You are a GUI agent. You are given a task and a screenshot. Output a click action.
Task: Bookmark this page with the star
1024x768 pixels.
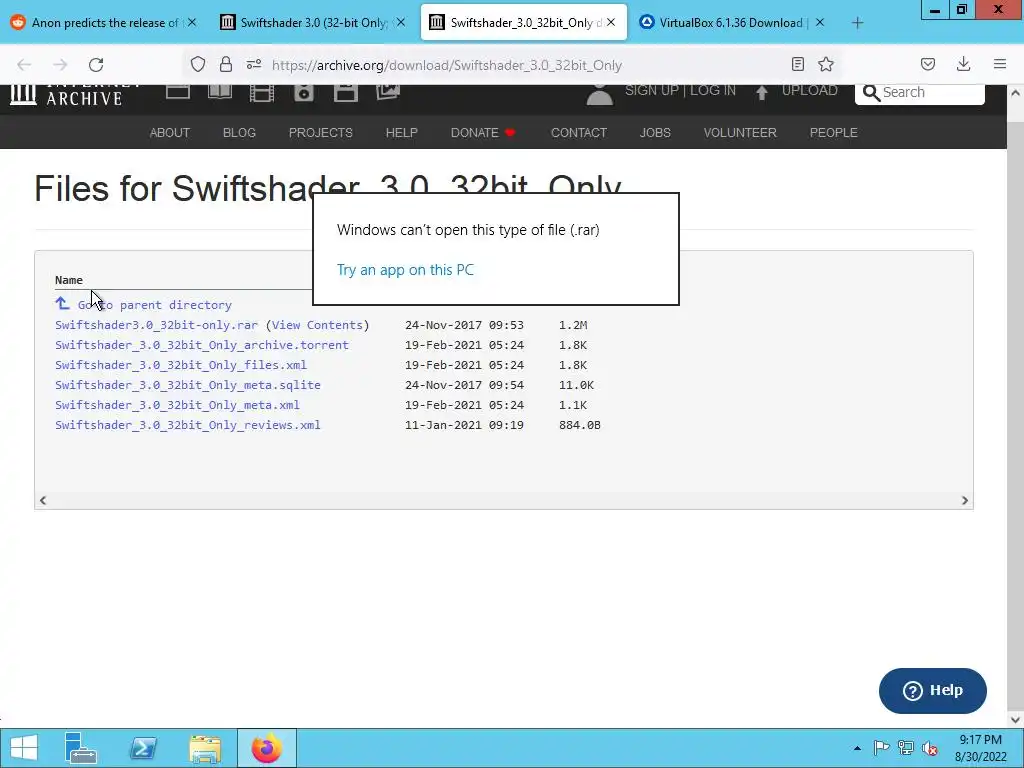click(x=826, y=64)
